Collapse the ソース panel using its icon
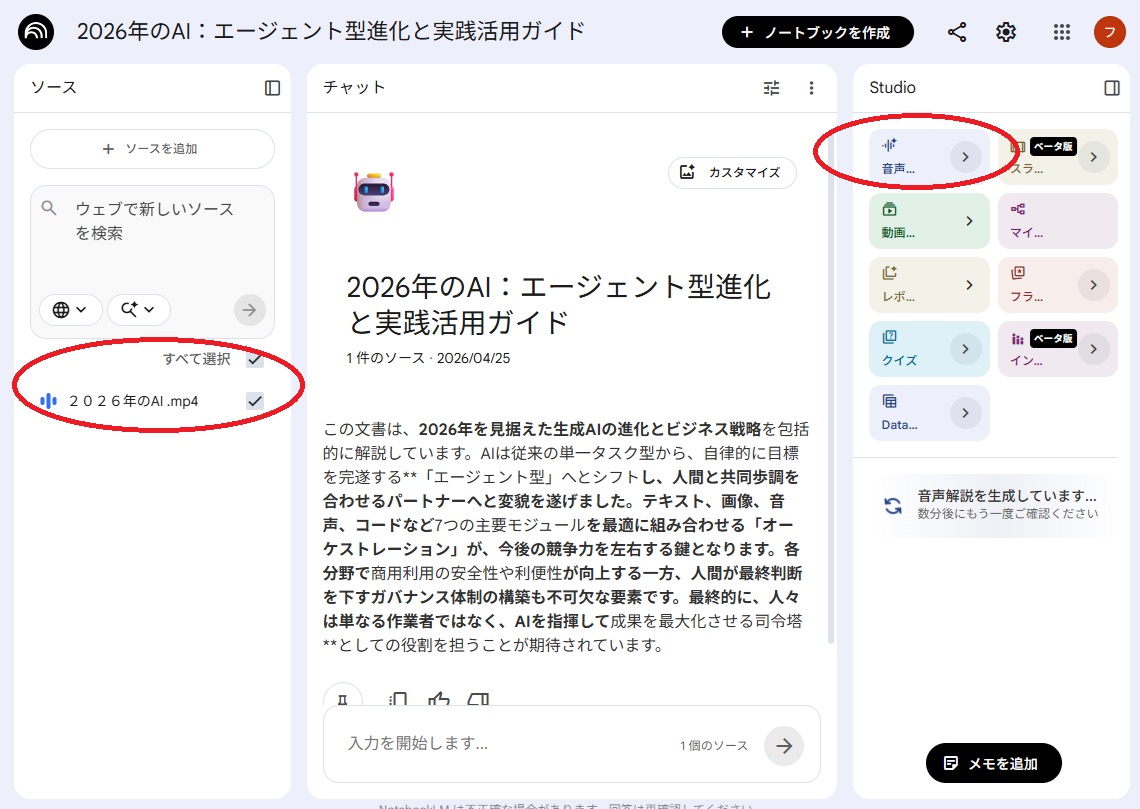This screenshot has width=1140, height=809. pyautogui.click(x=272, y=88)
